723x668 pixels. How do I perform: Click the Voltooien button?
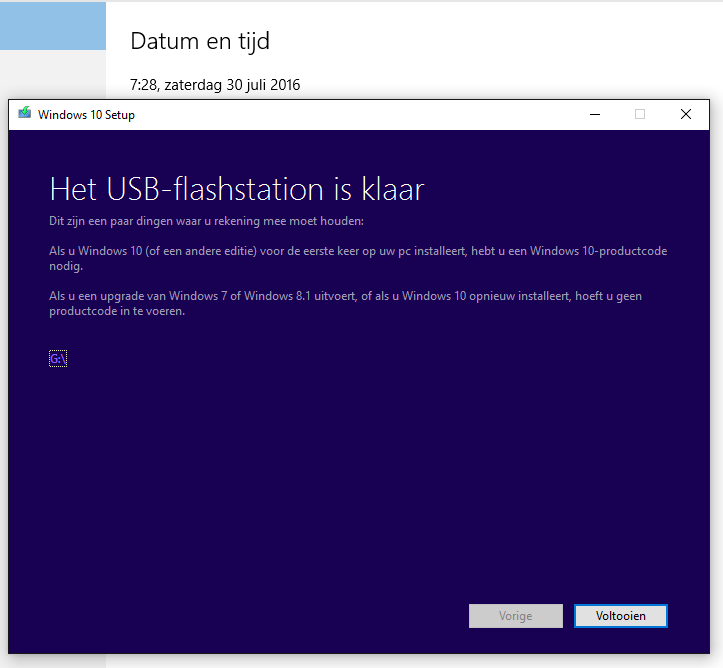pyautogui.click(x=621, y=616)
